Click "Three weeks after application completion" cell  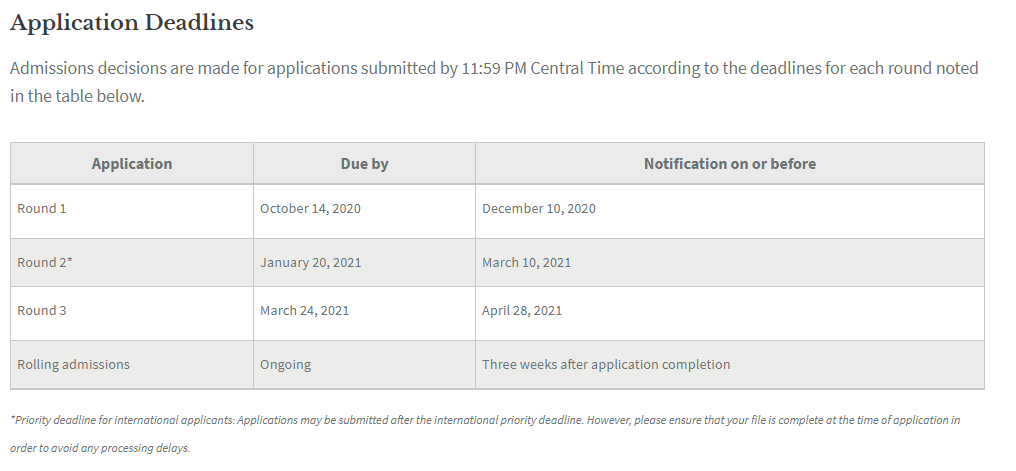click(605, 365)
